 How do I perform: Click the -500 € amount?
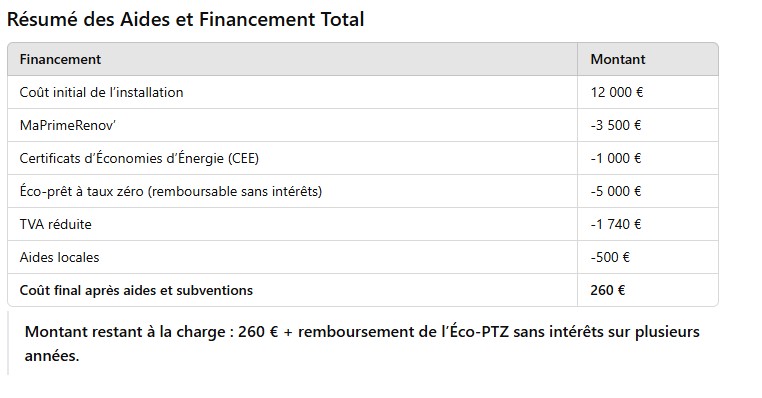click(x=610, y=258)
